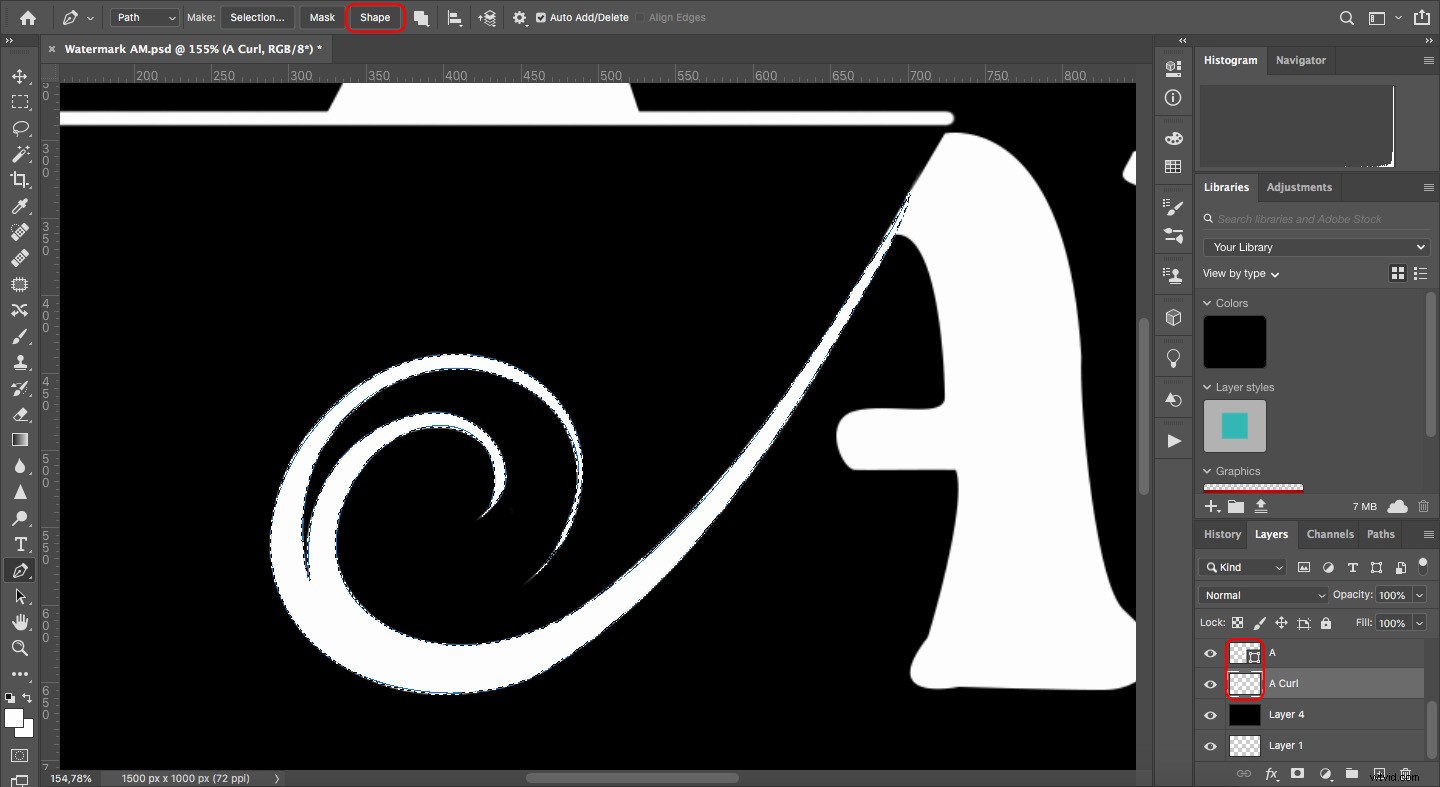Viewport: 1440px width, 787px height.
Task: Click the search icon in the options bar
Action: point(1346,17)
